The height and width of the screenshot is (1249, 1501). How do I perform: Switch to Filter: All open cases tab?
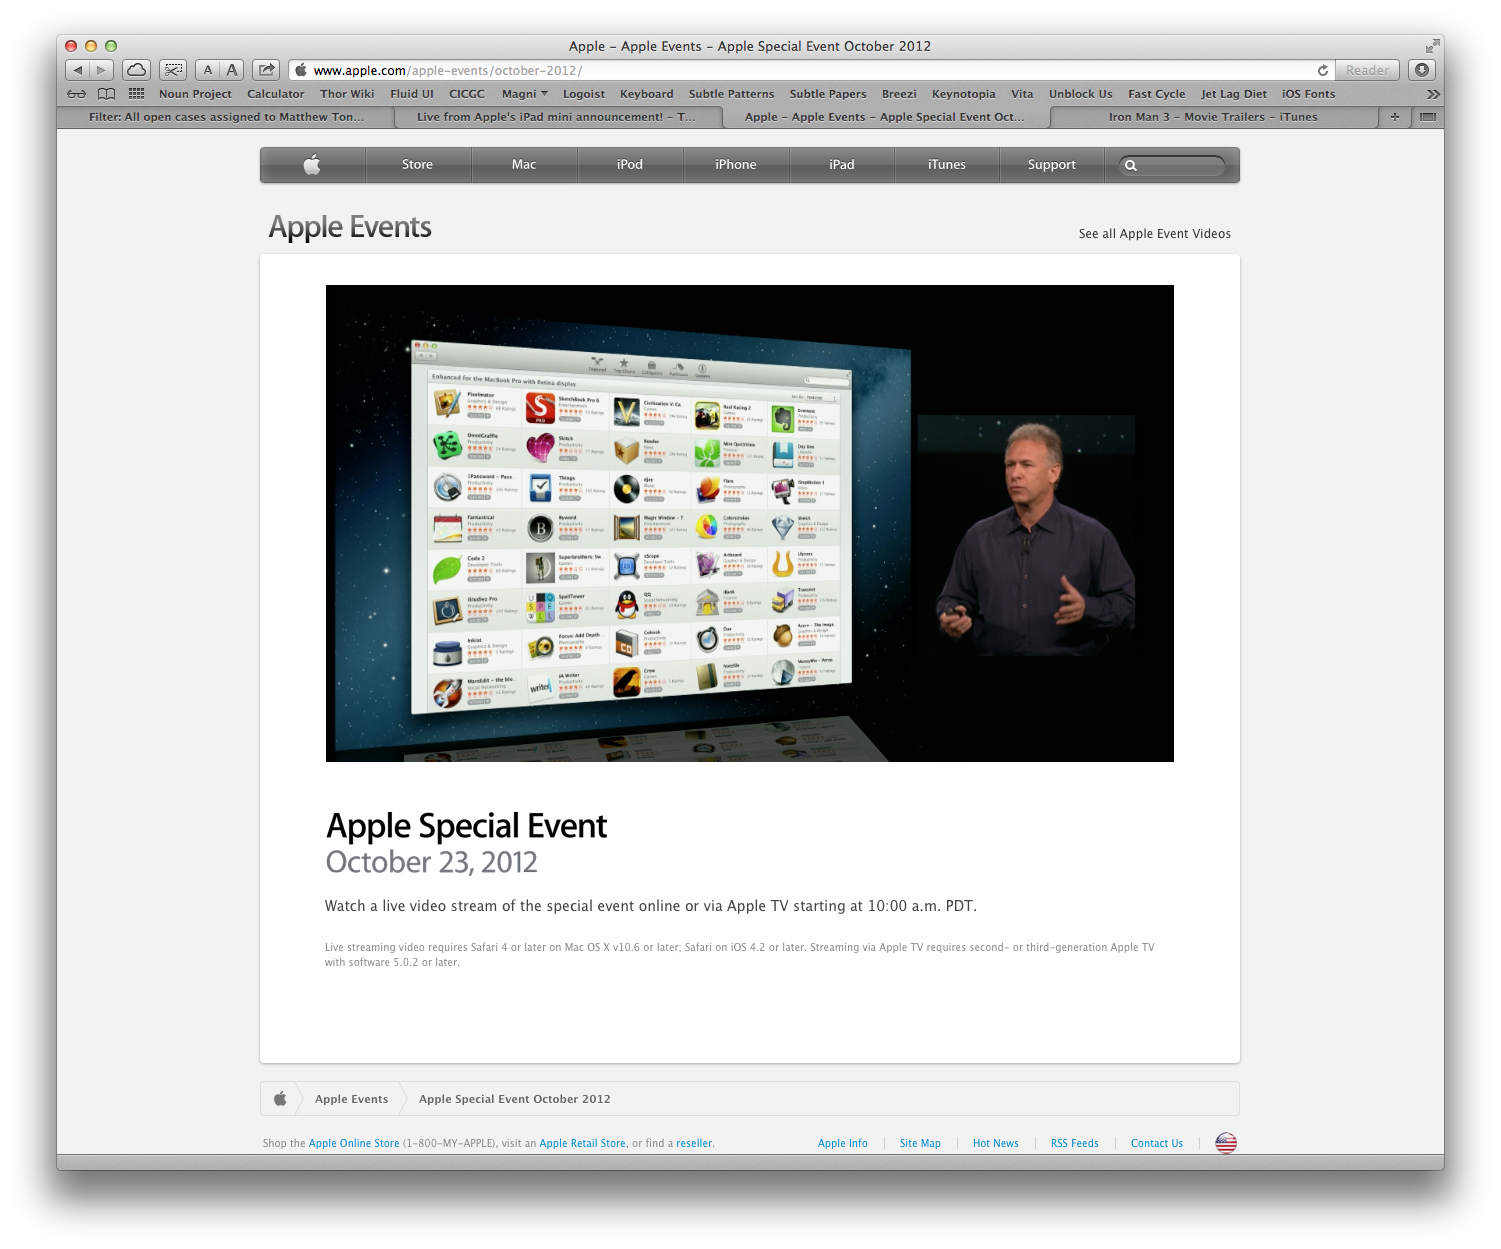pos(226,117)
